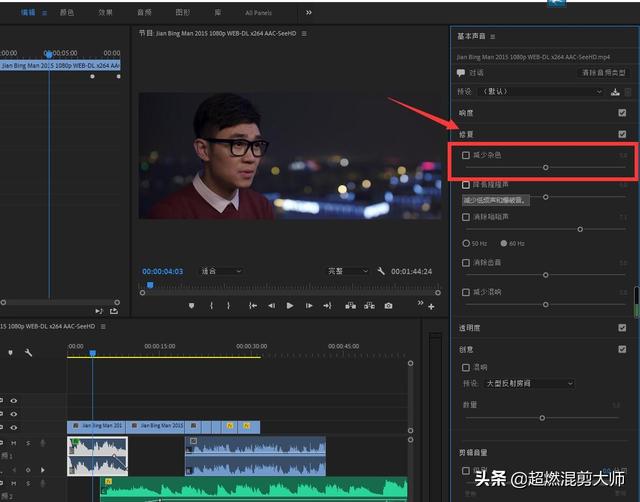
Task: Go to In point in the Program monitor
Action: (253, 306)
